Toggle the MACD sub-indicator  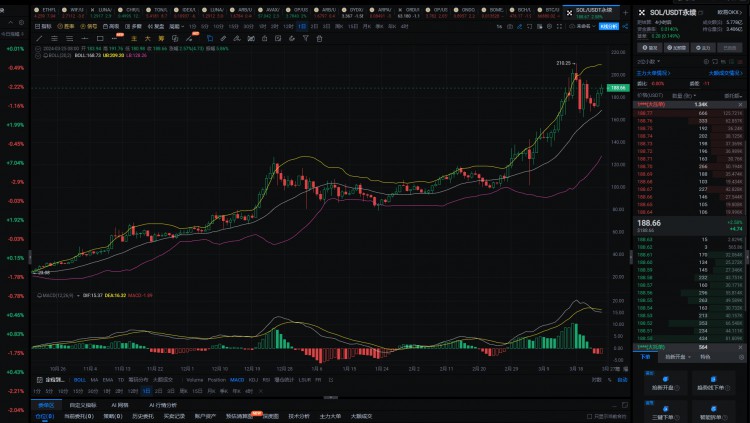tap(237, 380)
